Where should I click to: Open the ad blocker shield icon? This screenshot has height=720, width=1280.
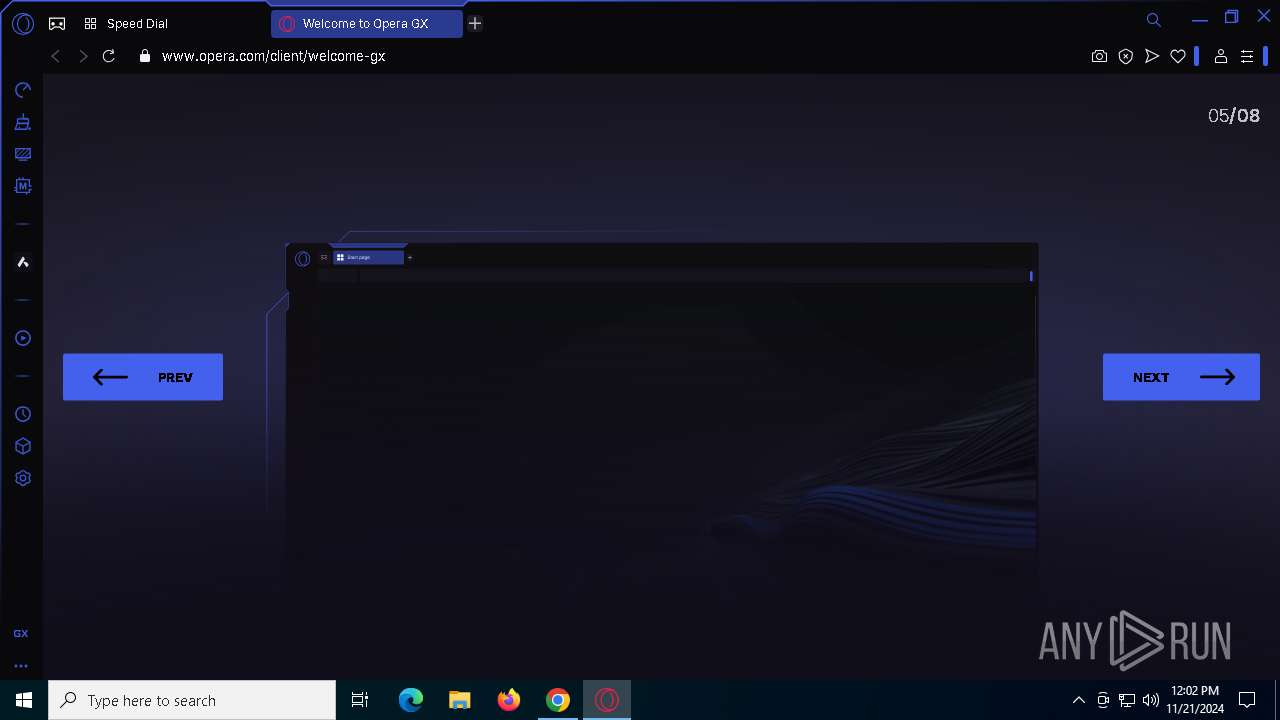(1126, 56)
